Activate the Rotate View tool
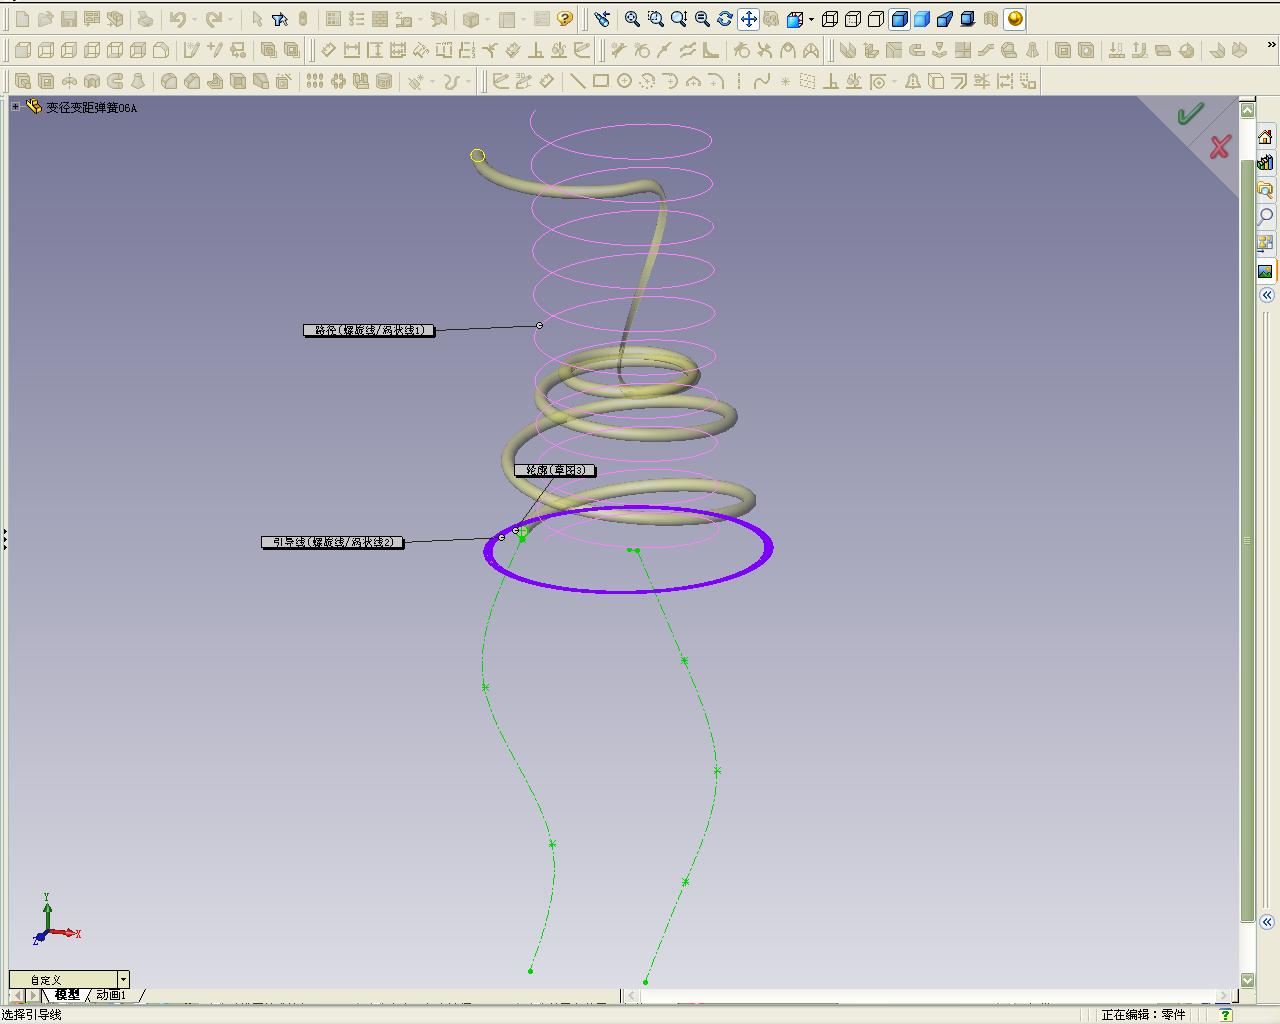1280x1024 pixels. [724, 19]
